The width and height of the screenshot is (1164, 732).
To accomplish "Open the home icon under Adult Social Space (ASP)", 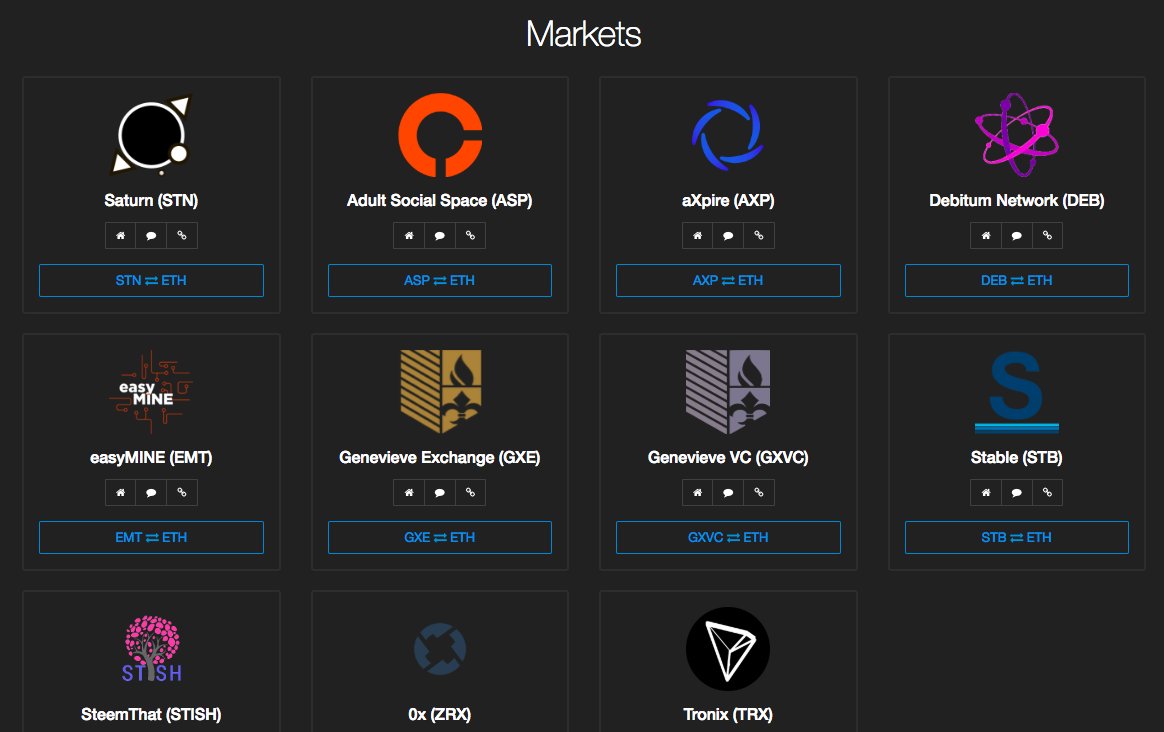I will click(x=409, y=235).
